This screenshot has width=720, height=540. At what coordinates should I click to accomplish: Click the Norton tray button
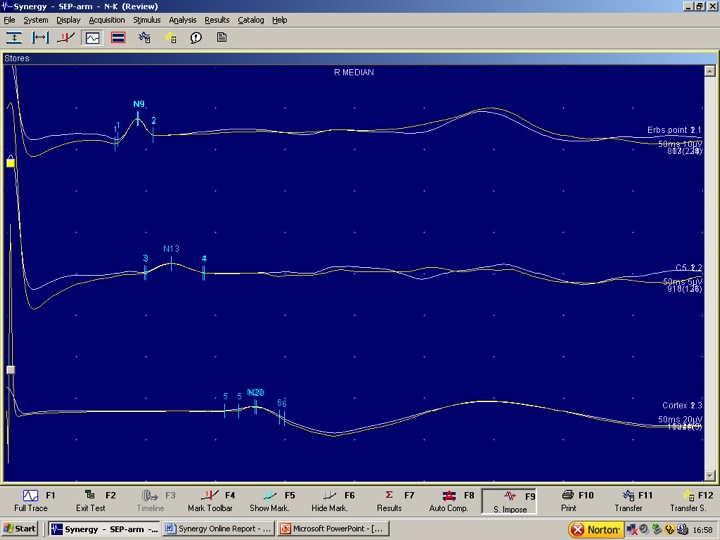tap(596, 529)
